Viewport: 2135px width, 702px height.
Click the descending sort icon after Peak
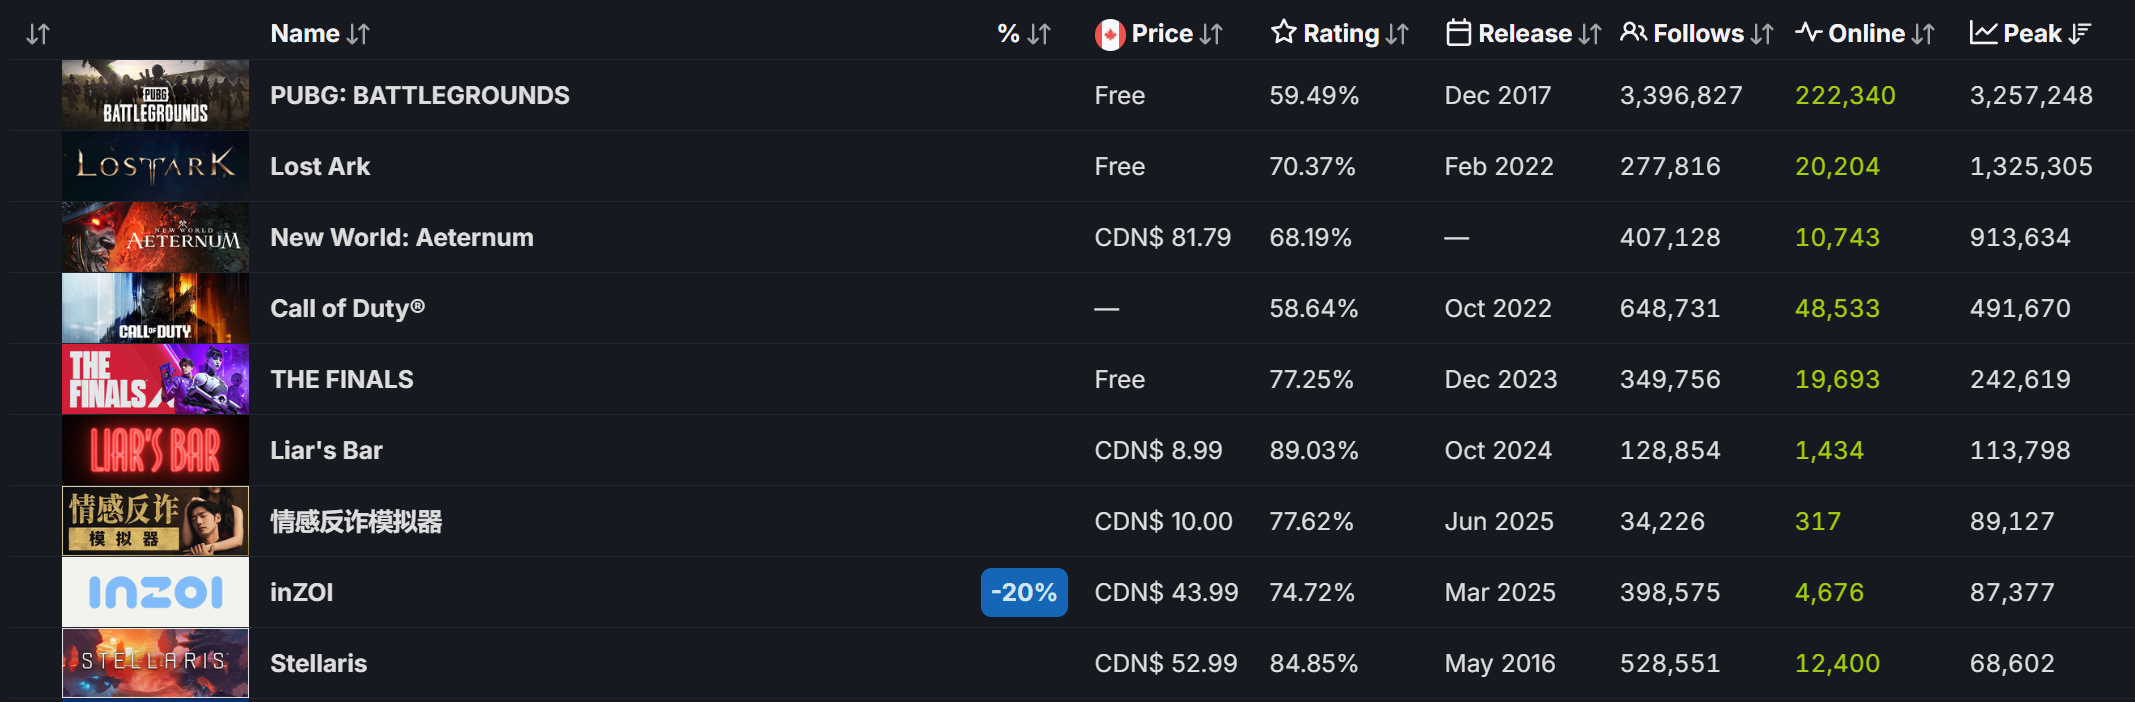pos(2080,34)
